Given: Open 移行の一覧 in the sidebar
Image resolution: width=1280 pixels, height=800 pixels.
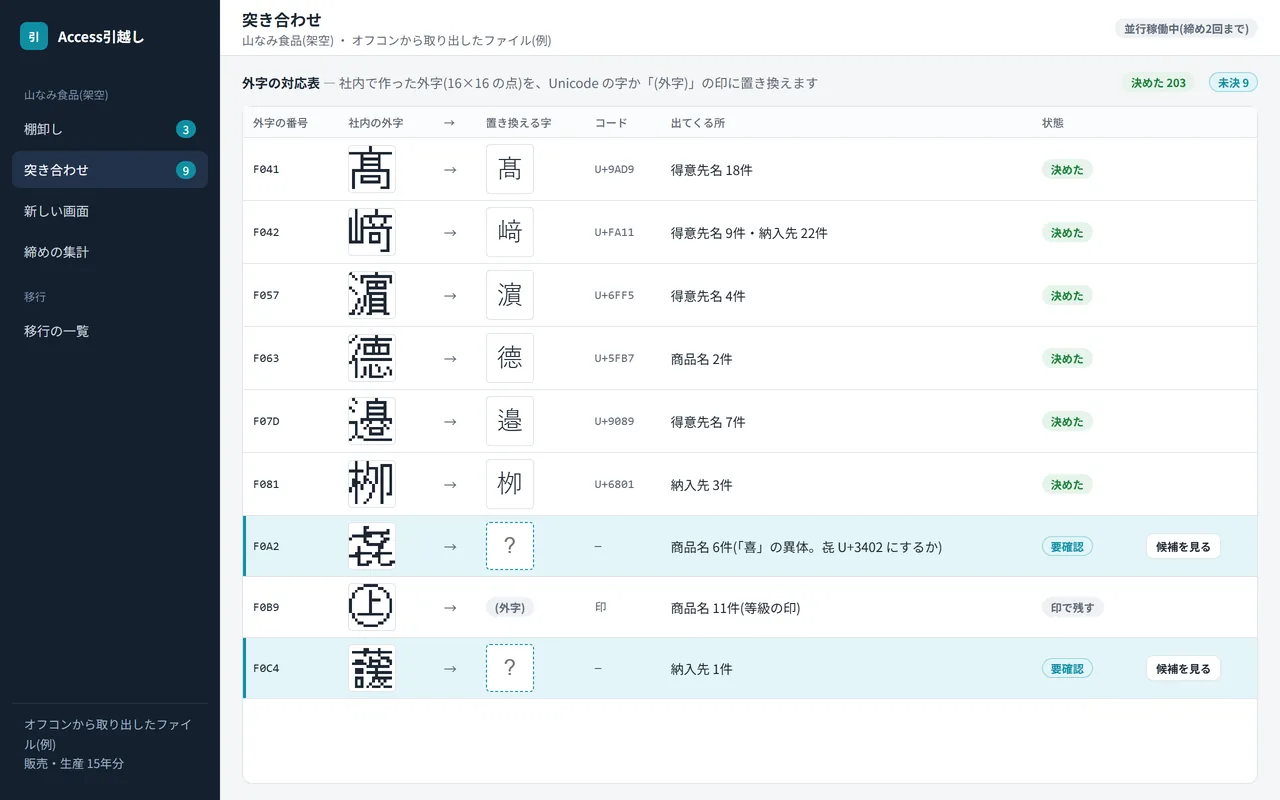Looking at the screenshot, I should [x=110, y=331].
